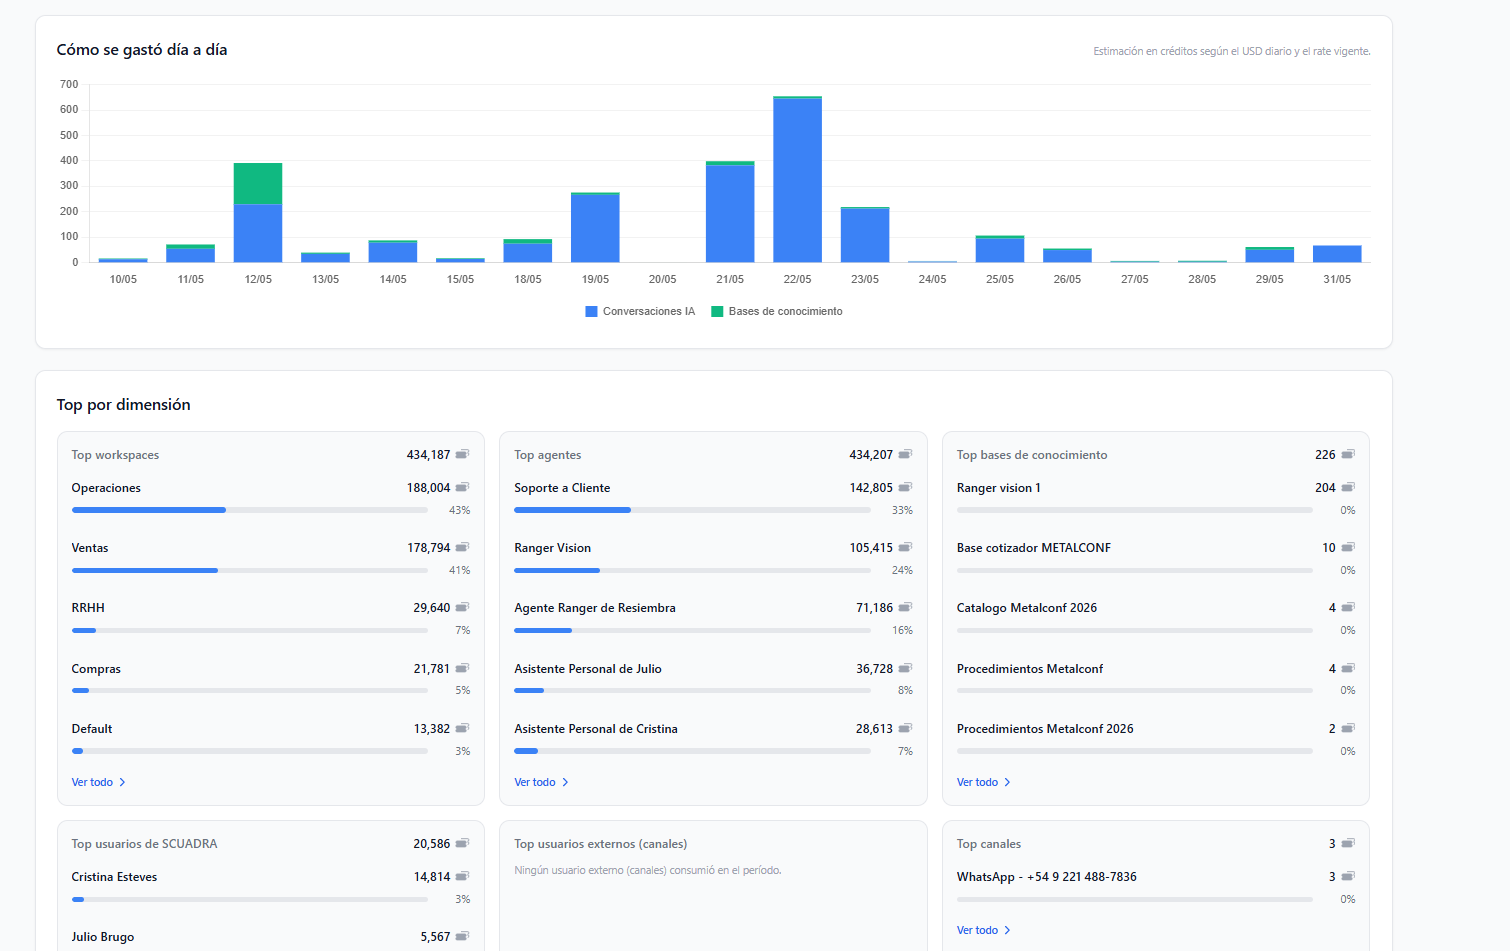The width and height of the screenshot is (1510, 951).
Task: Click the Julio Brugo user name
Action: click(x=103, y=937)
